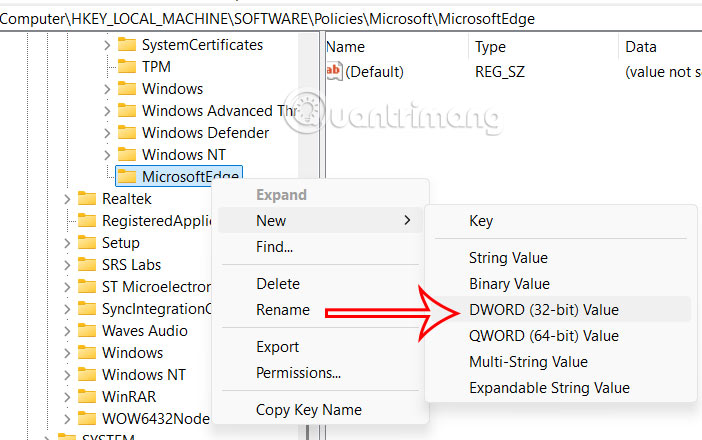
Task: Select QWORD (64-bit) Value
Action: (561, 336)
